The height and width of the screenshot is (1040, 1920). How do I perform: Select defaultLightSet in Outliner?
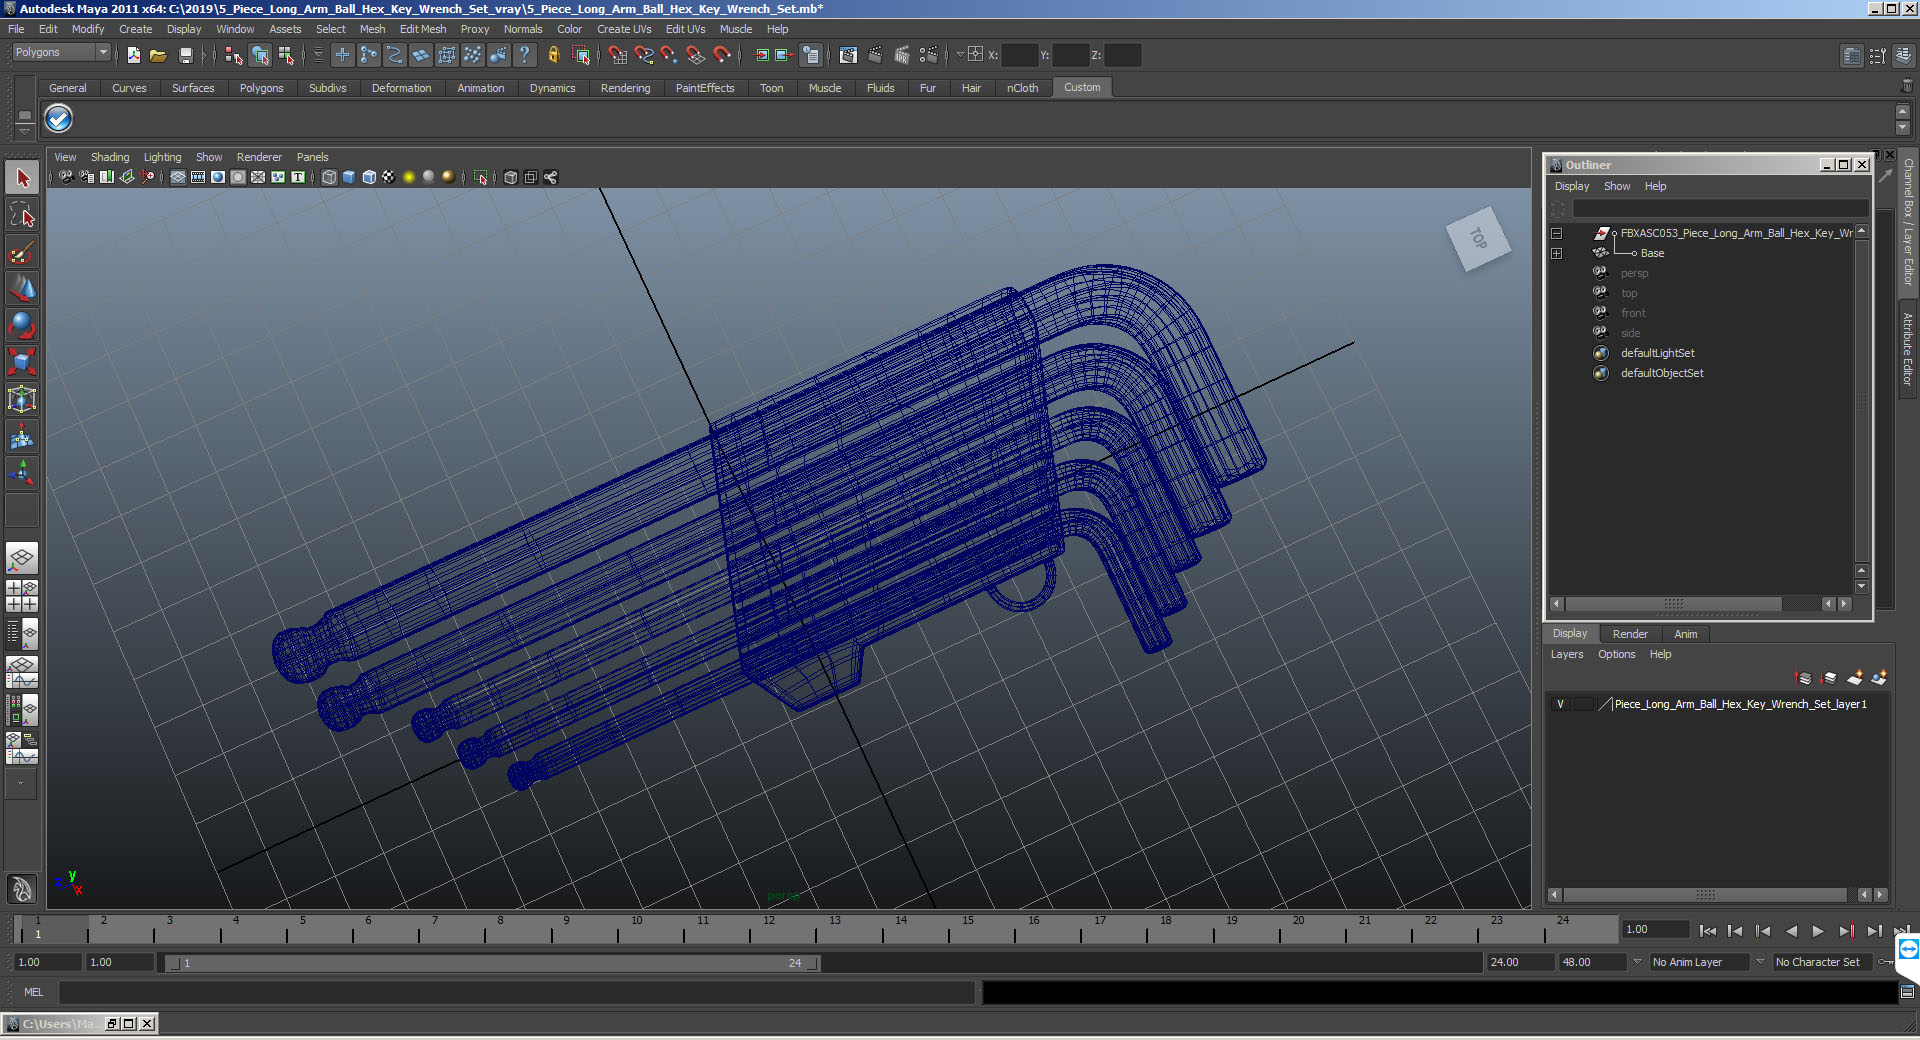[x=1657, y=353]
